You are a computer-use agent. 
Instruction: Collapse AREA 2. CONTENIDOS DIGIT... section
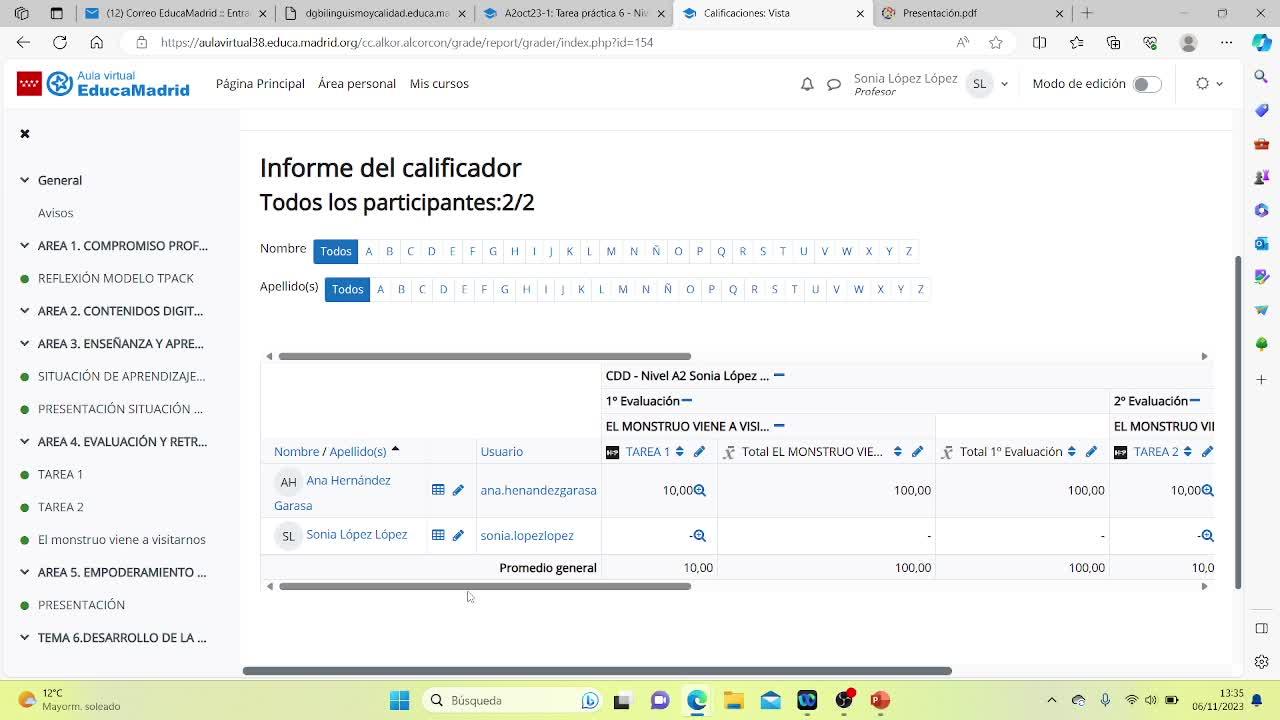pyautogui.click(x=25, y=311)
